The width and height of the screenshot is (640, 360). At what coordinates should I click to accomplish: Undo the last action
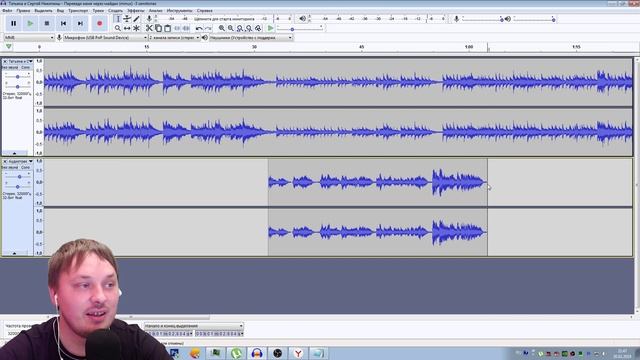click(x=199, y=28)
